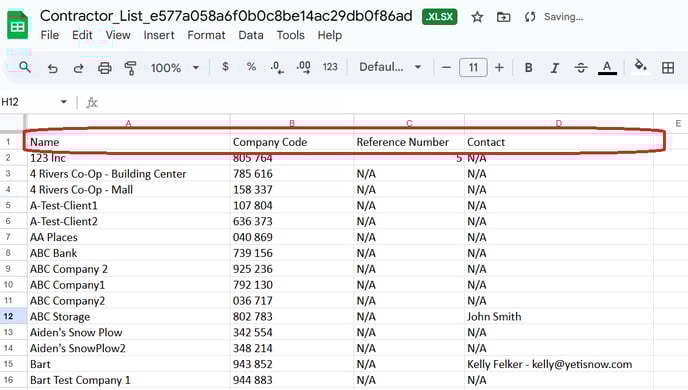Print the spreadsheet using printer icon
Screen dimensions: 688x390
point(104,68)
